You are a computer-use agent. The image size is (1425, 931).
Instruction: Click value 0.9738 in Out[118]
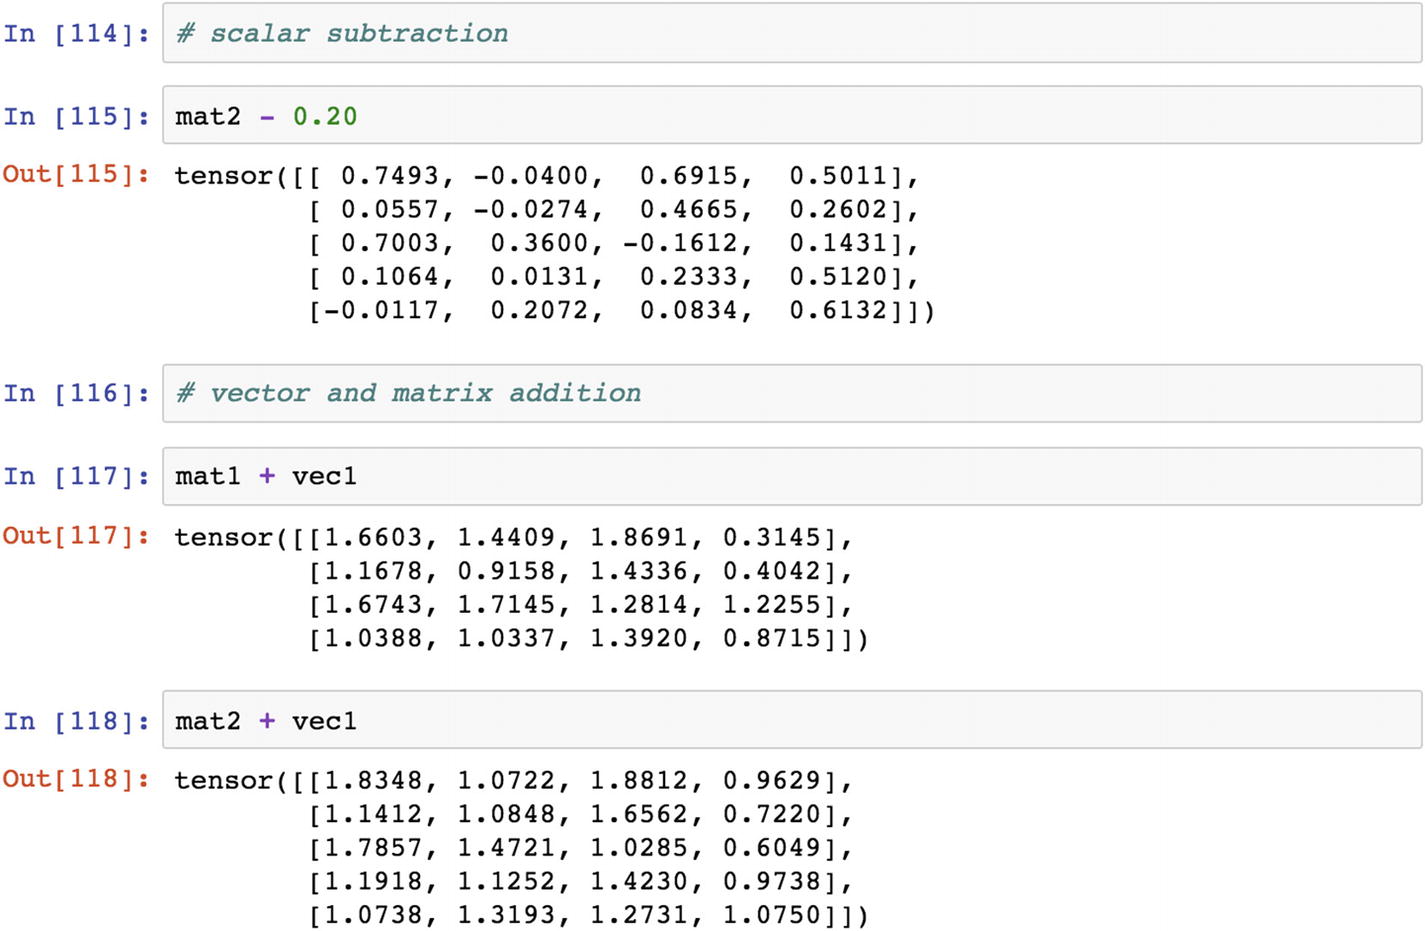click(x=772, y=881)
